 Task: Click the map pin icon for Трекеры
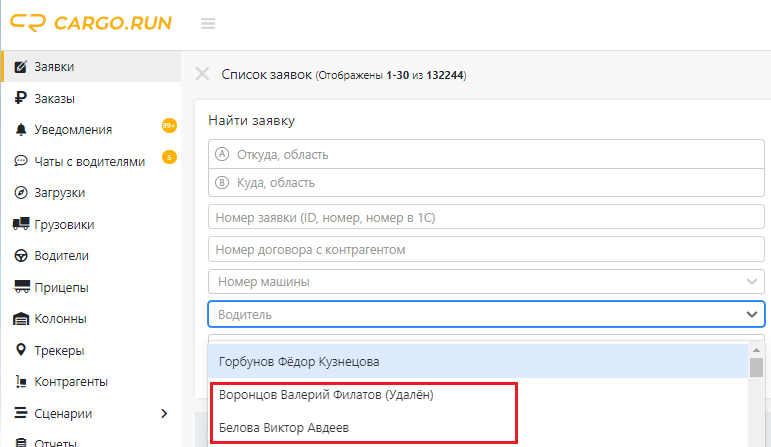click(20, 350)
